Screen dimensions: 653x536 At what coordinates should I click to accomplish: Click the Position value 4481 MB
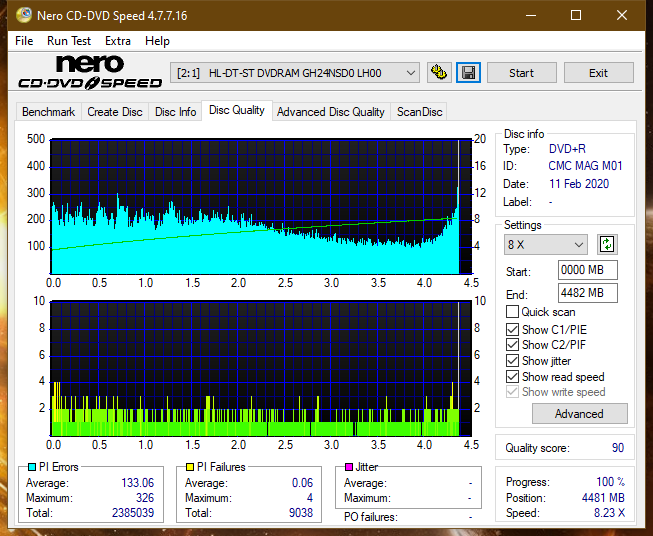[x=603, y=498]
